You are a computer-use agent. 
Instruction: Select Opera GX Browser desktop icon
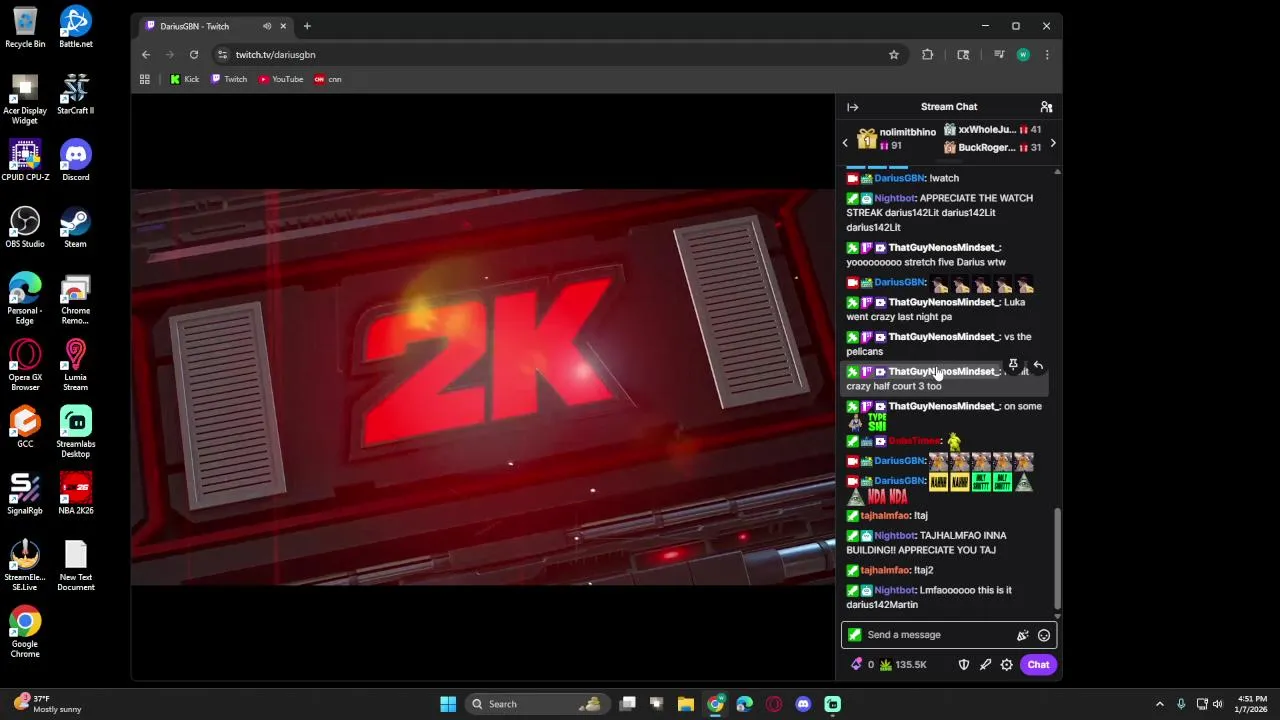(x=25, y=365)
